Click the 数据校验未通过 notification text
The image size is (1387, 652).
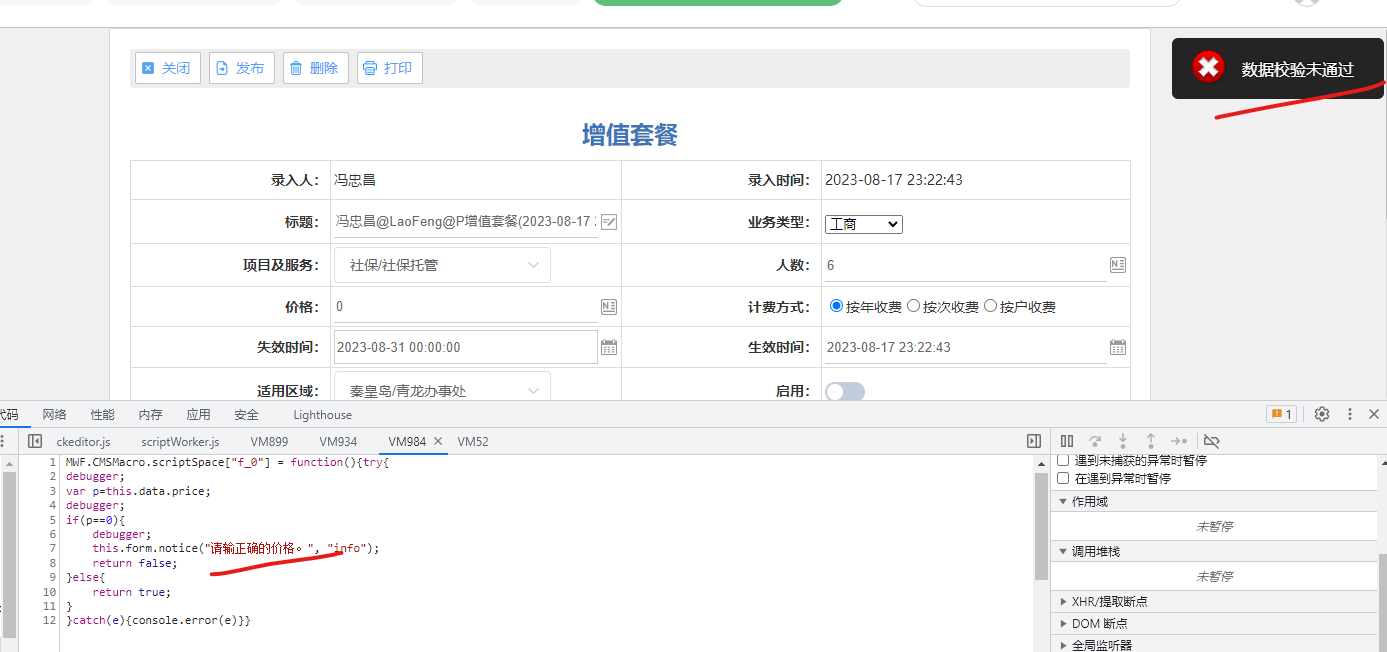[x=1297, y=69]
